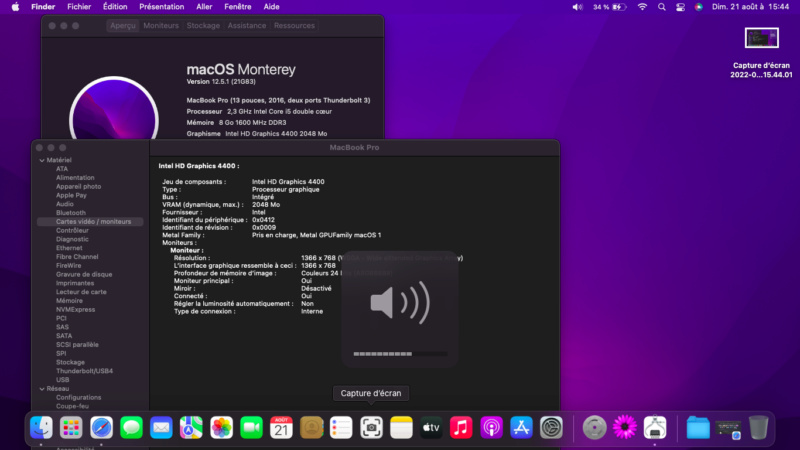This screenshot has width=800, height=450.
Task: Open Launchpad in the Dock
Action: 71,428
